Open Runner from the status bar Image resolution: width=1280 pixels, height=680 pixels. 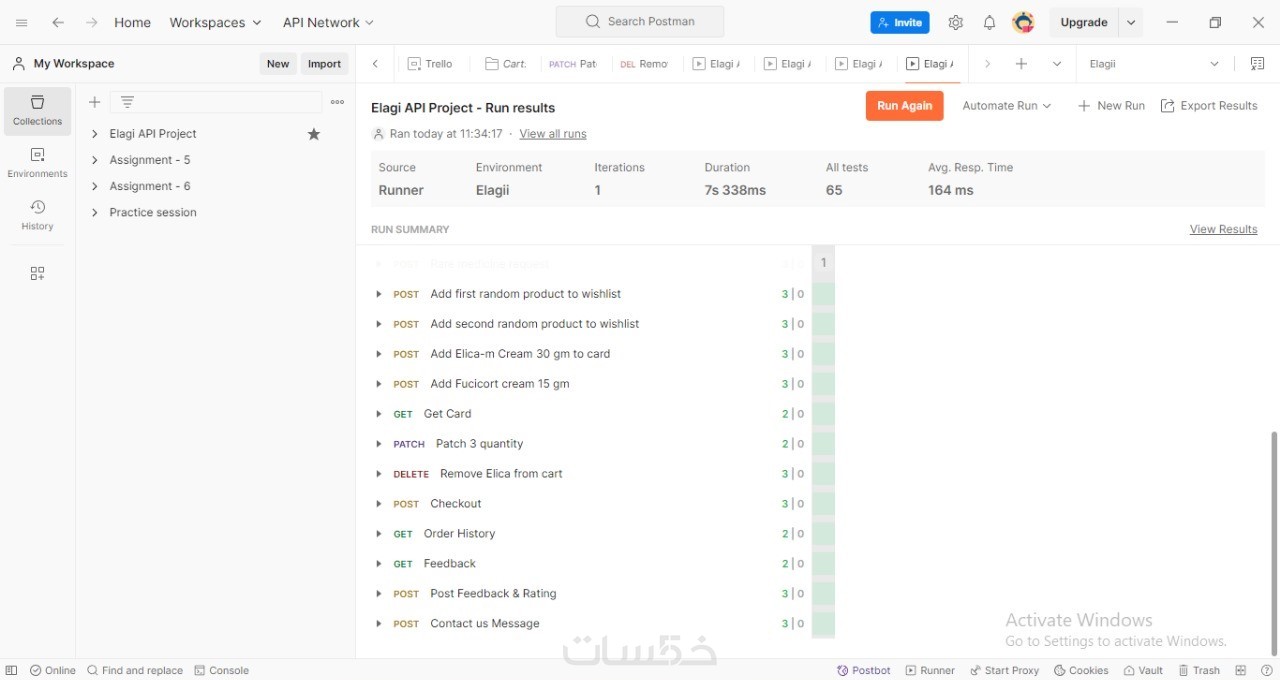(x=930, y=671)
